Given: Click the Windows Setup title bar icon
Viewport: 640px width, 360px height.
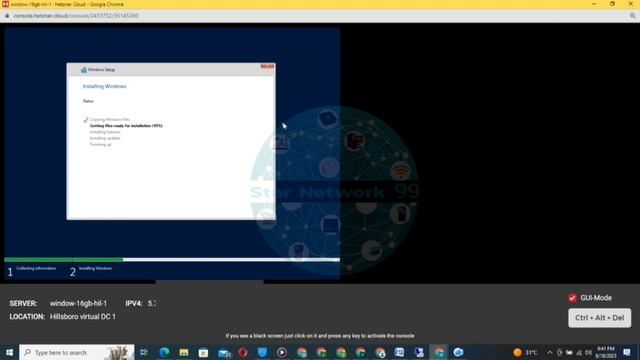Looking at the screenshot, I should pos(84,70).
